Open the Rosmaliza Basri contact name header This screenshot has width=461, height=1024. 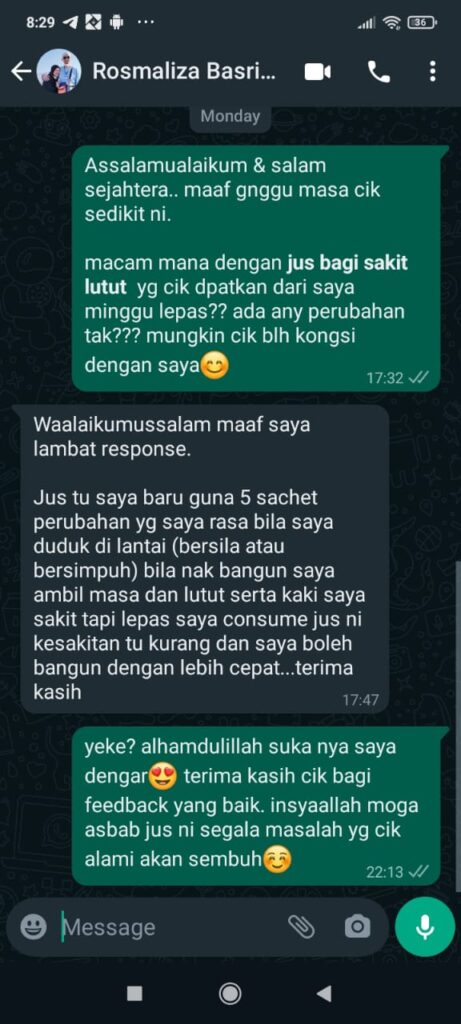tap(184, 72)
